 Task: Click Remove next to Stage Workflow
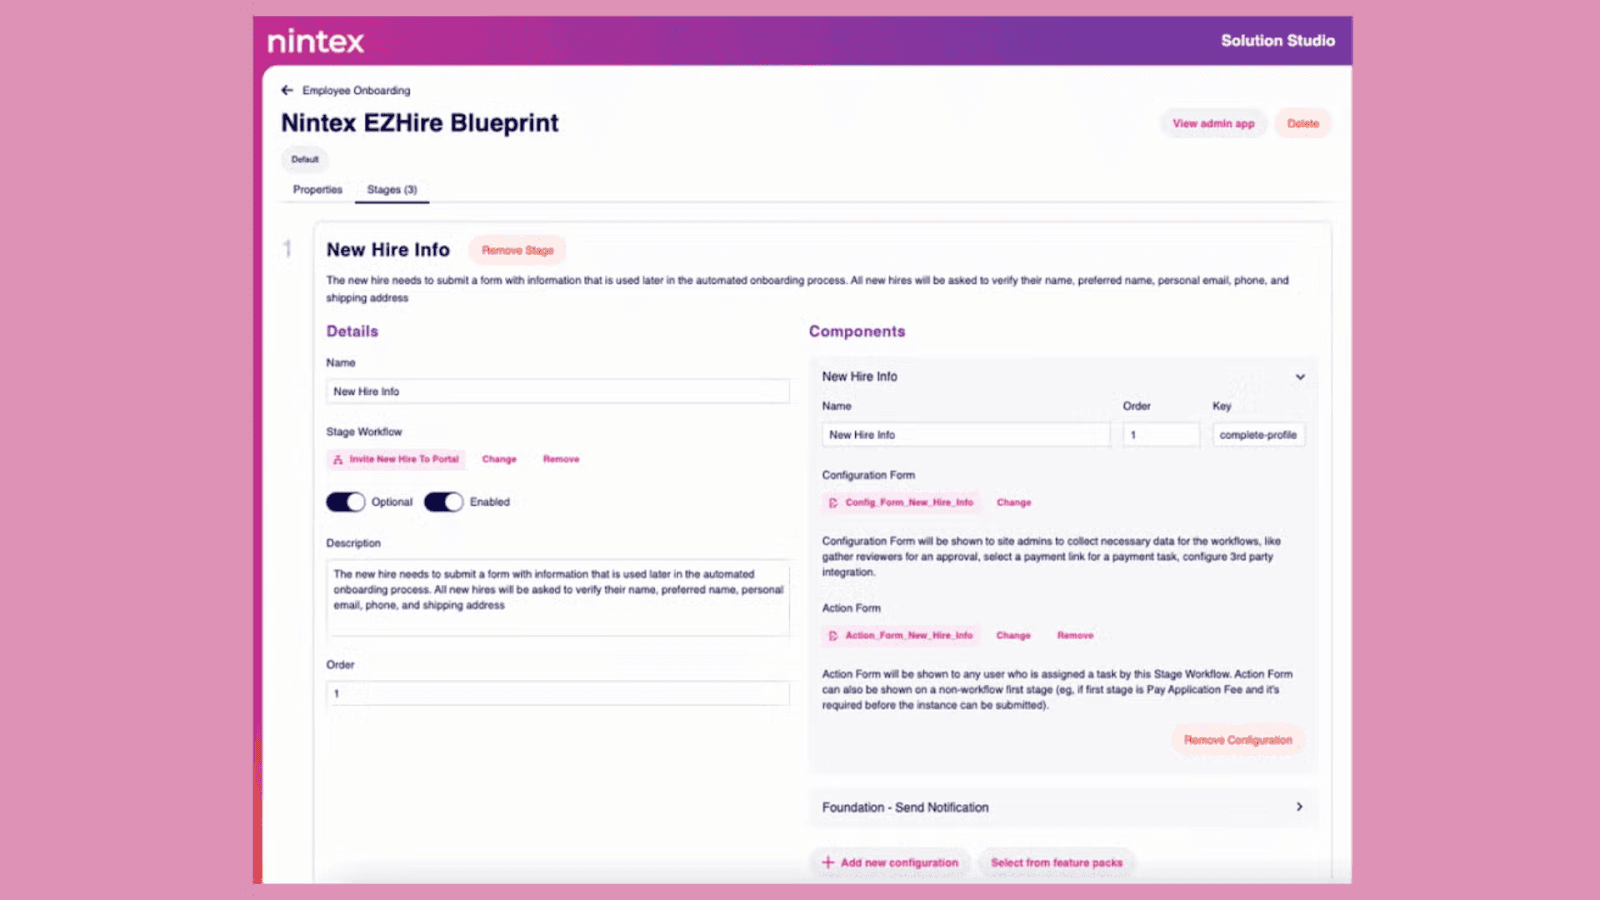561,460
